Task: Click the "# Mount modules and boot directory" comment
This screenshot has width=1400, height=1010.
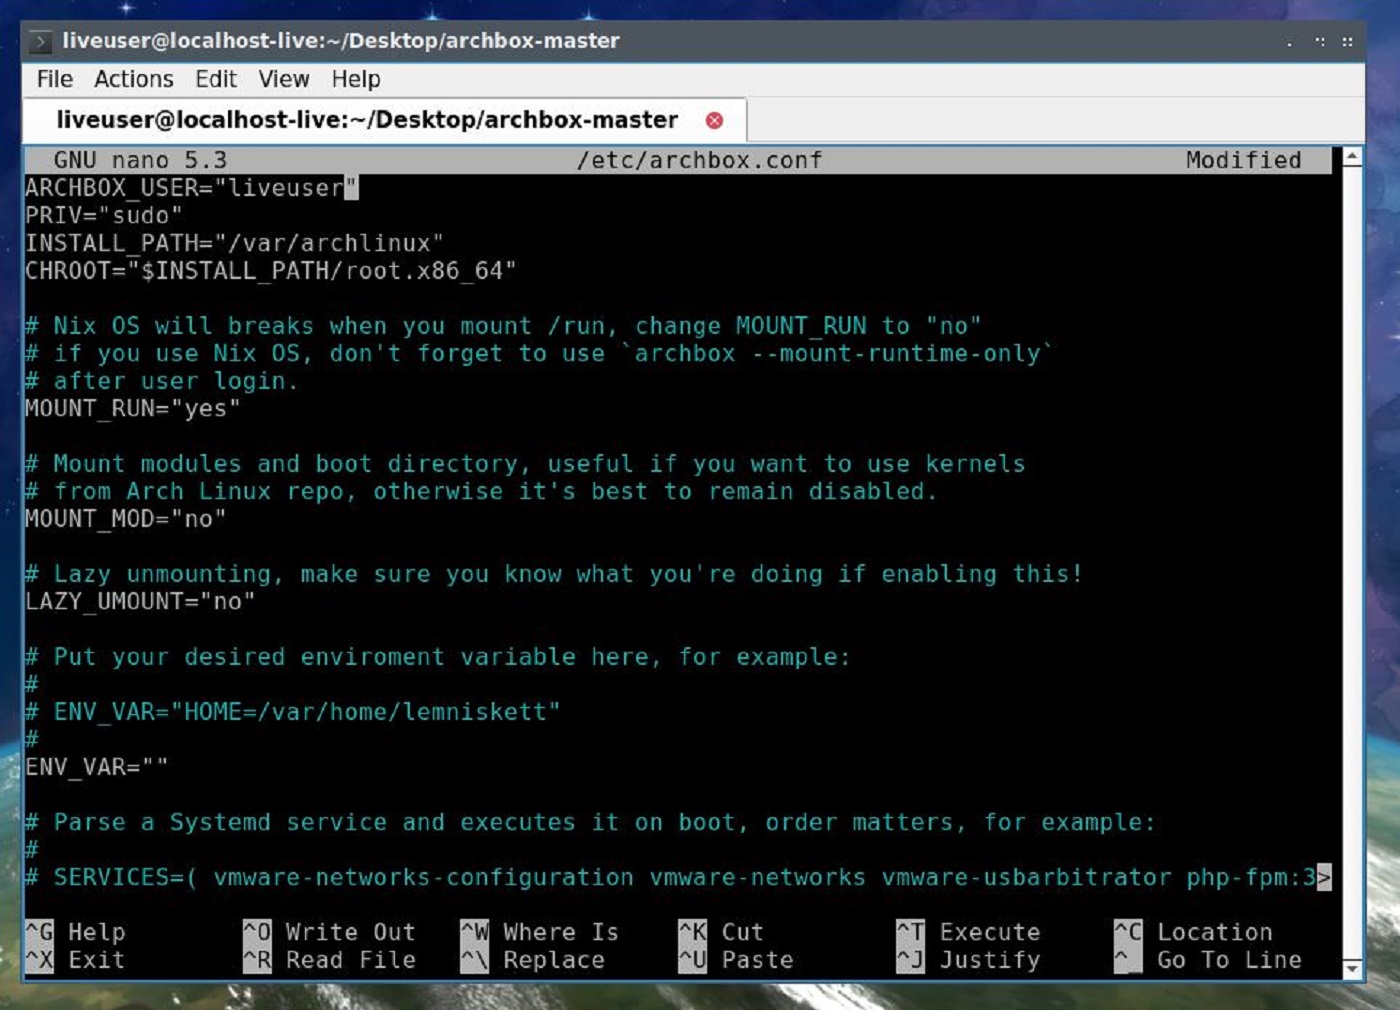Action: tap(525, 464)
